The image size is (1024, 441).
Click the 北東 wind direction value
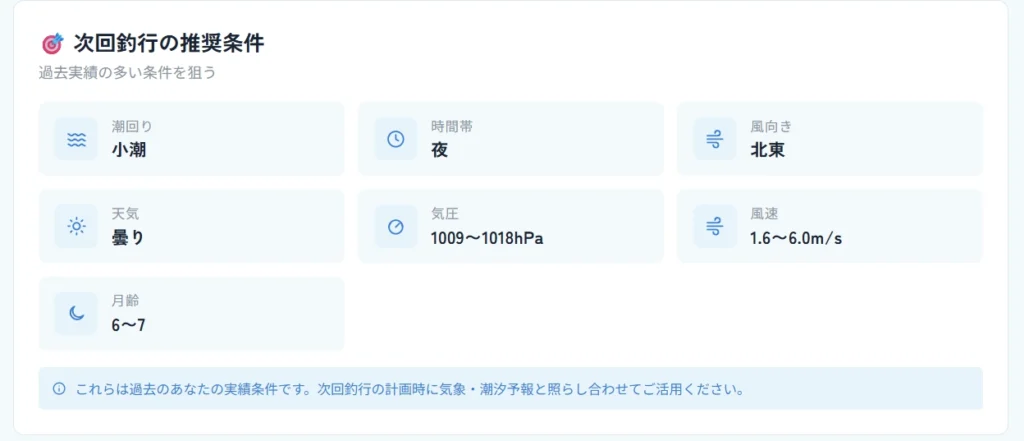click(767, 150)
